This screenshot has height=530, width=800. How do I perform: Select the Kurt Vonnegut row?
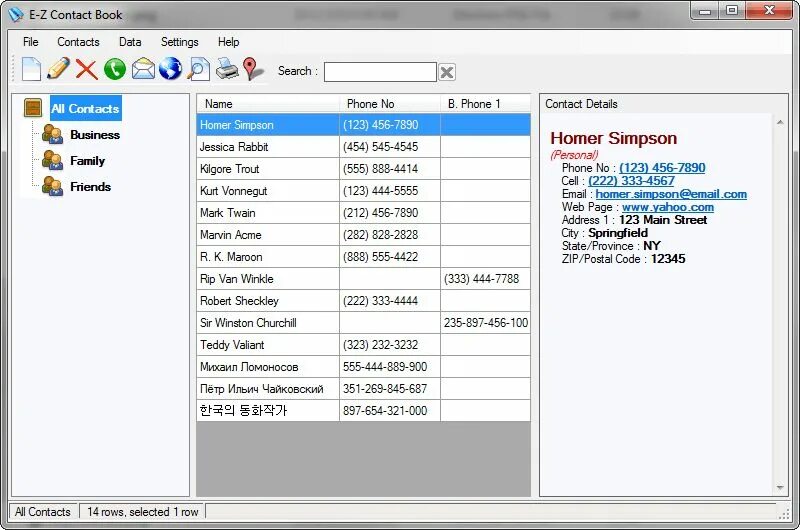pos(363,191)
